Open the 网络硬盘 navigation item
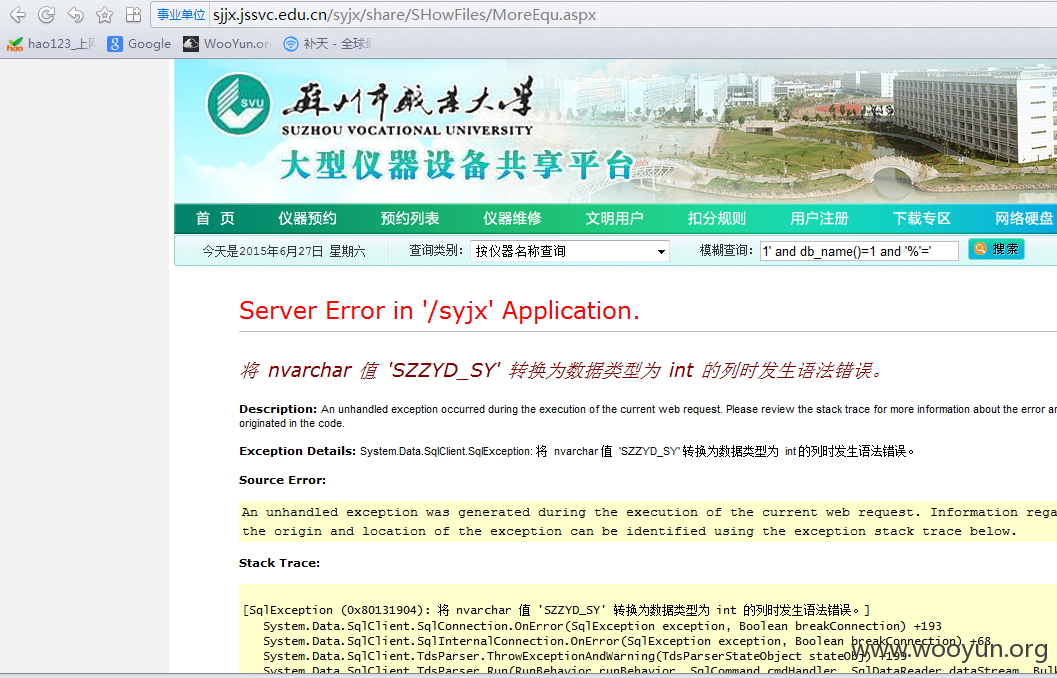The image size is (1057, 678). (x=1024, y=218)
